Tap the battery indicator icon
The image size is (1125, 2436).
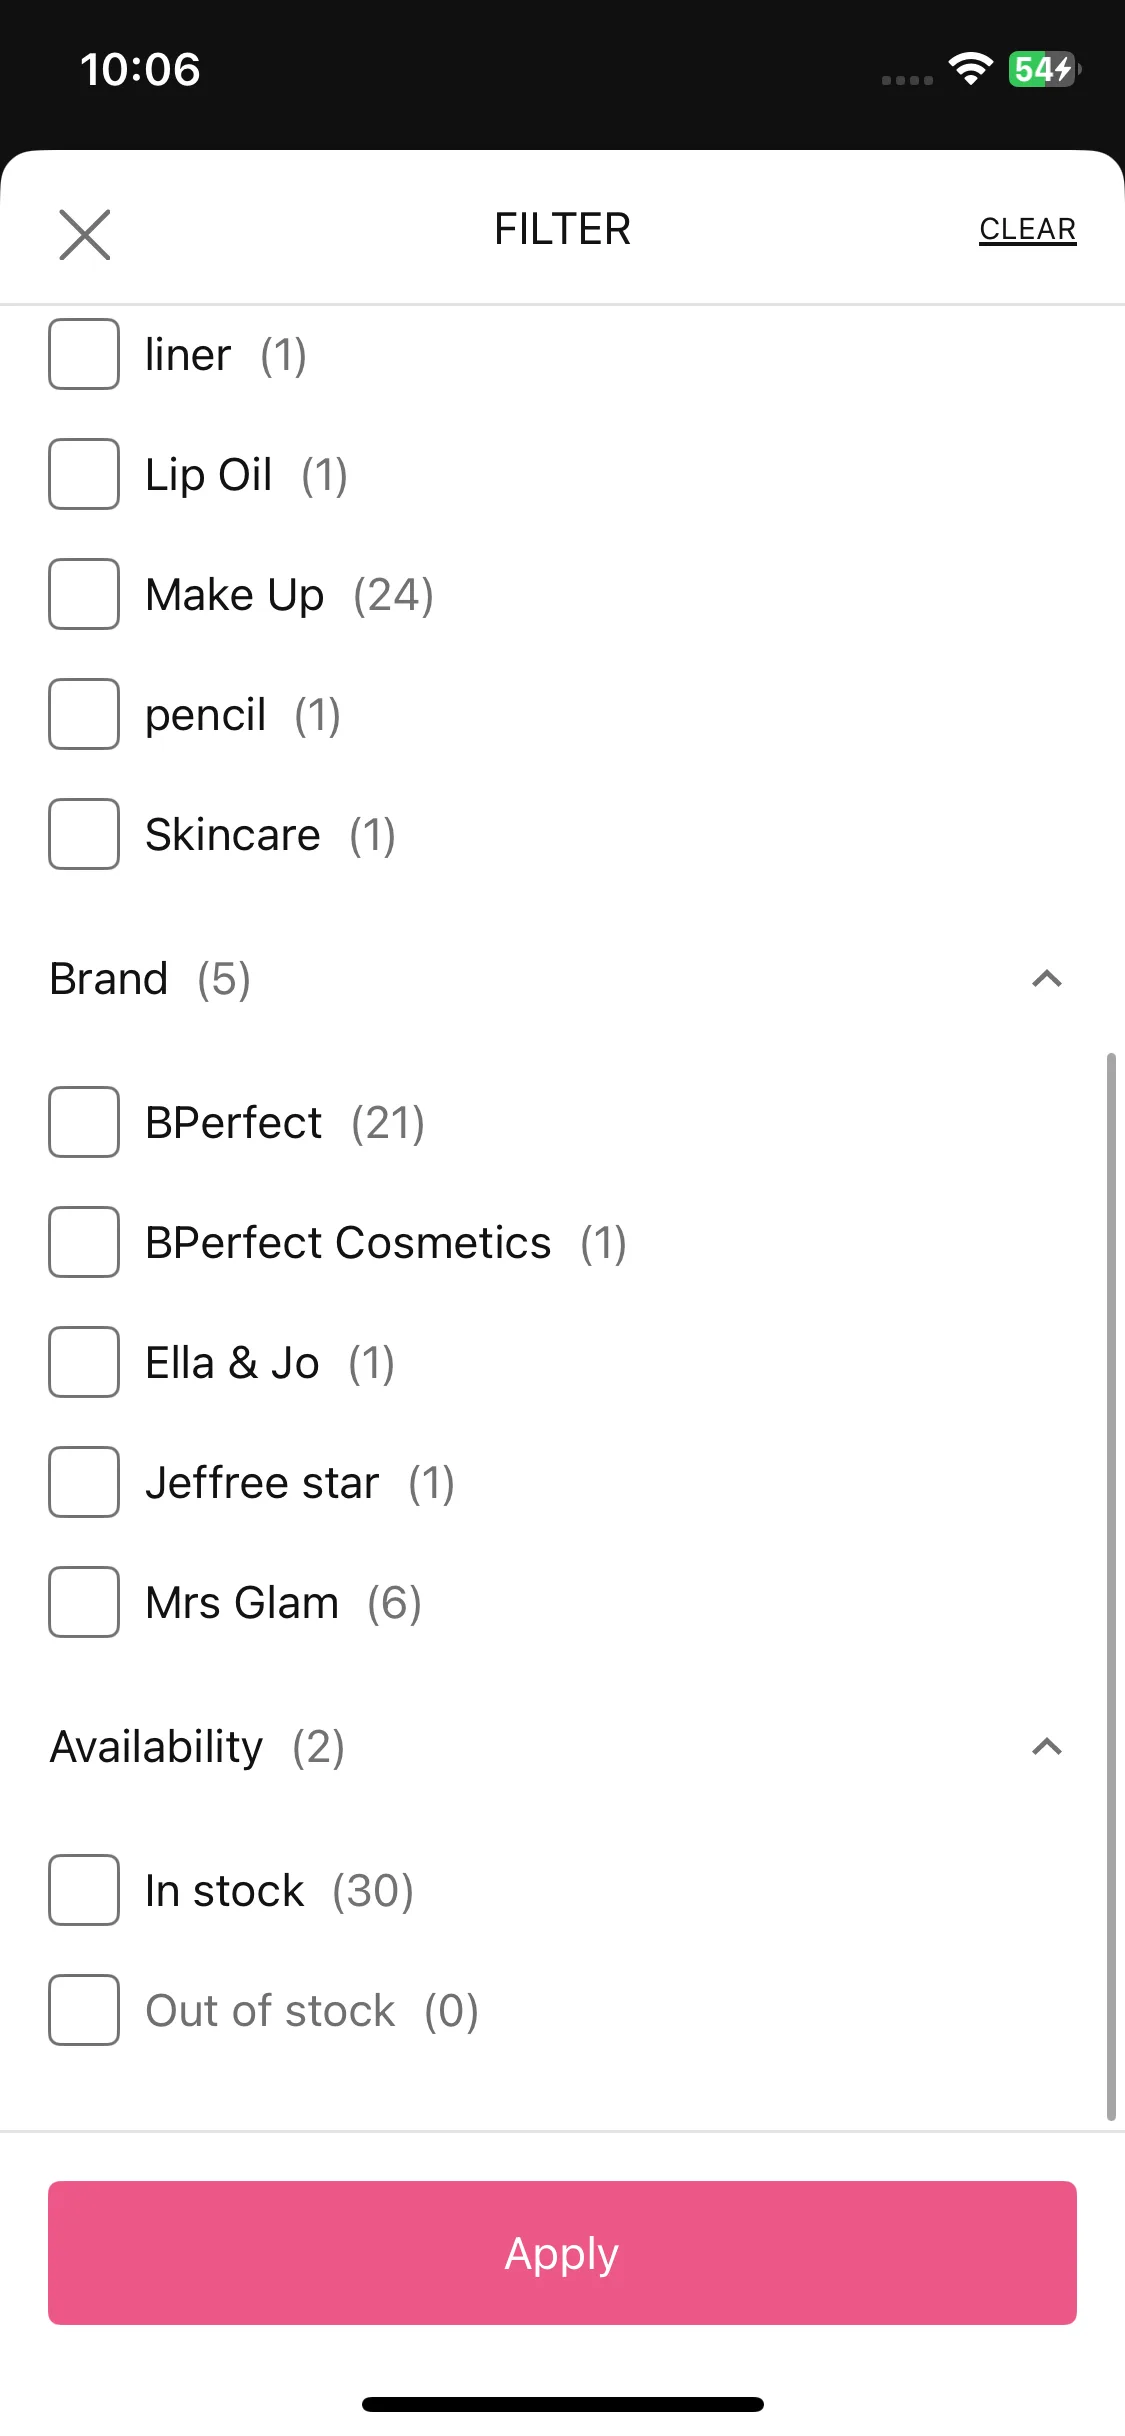pos(1044,69)
